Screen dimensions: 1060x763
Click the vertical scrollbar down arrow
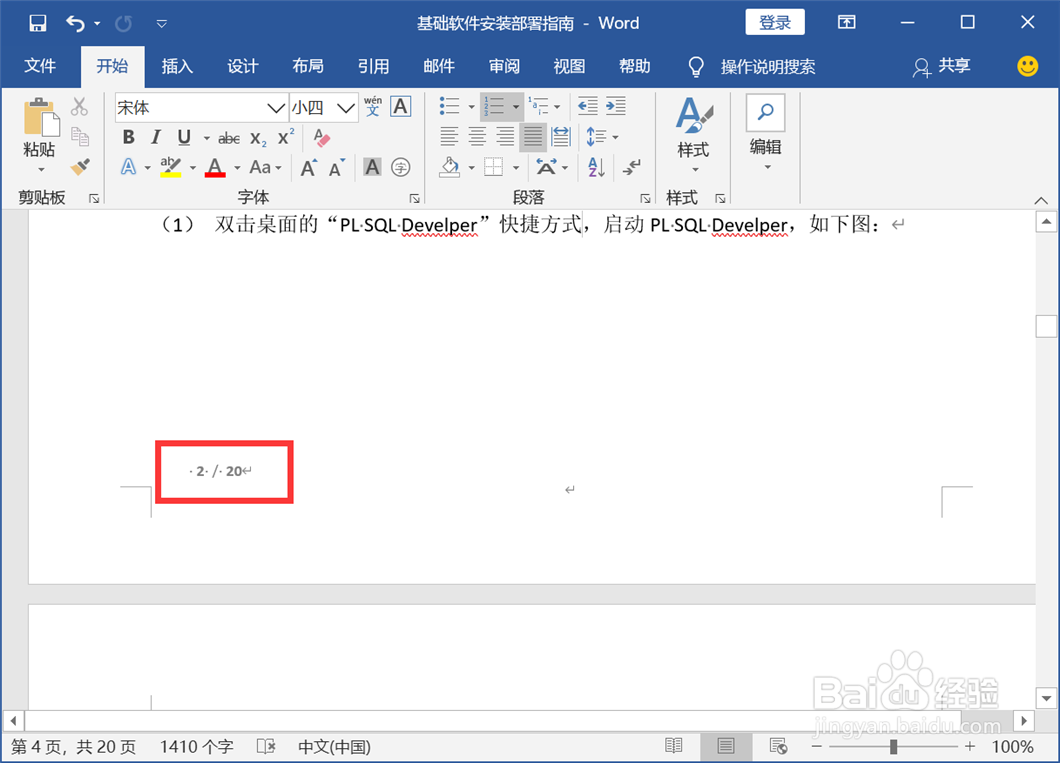pyautogui.click(x=1046, y=698)
